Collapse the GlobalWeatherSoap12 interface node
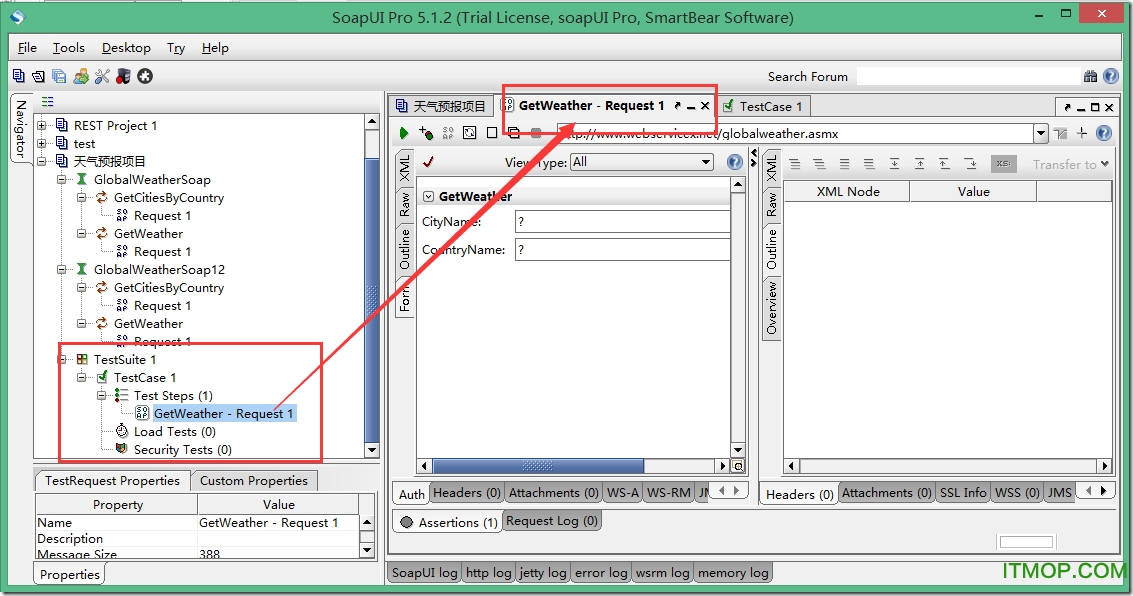Image resolution: width=1133 pixels, height=596 pixels. tap(62, 269)
